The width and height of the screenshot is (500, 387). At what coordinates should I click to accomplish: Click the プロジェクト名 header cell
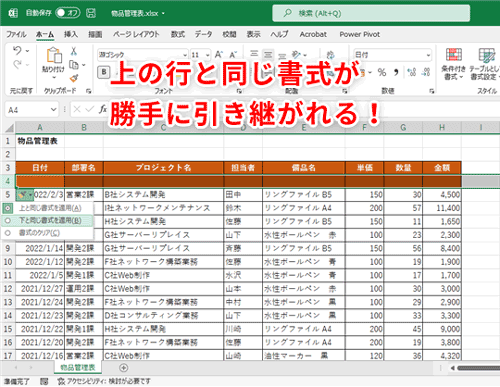coord(163,168)
